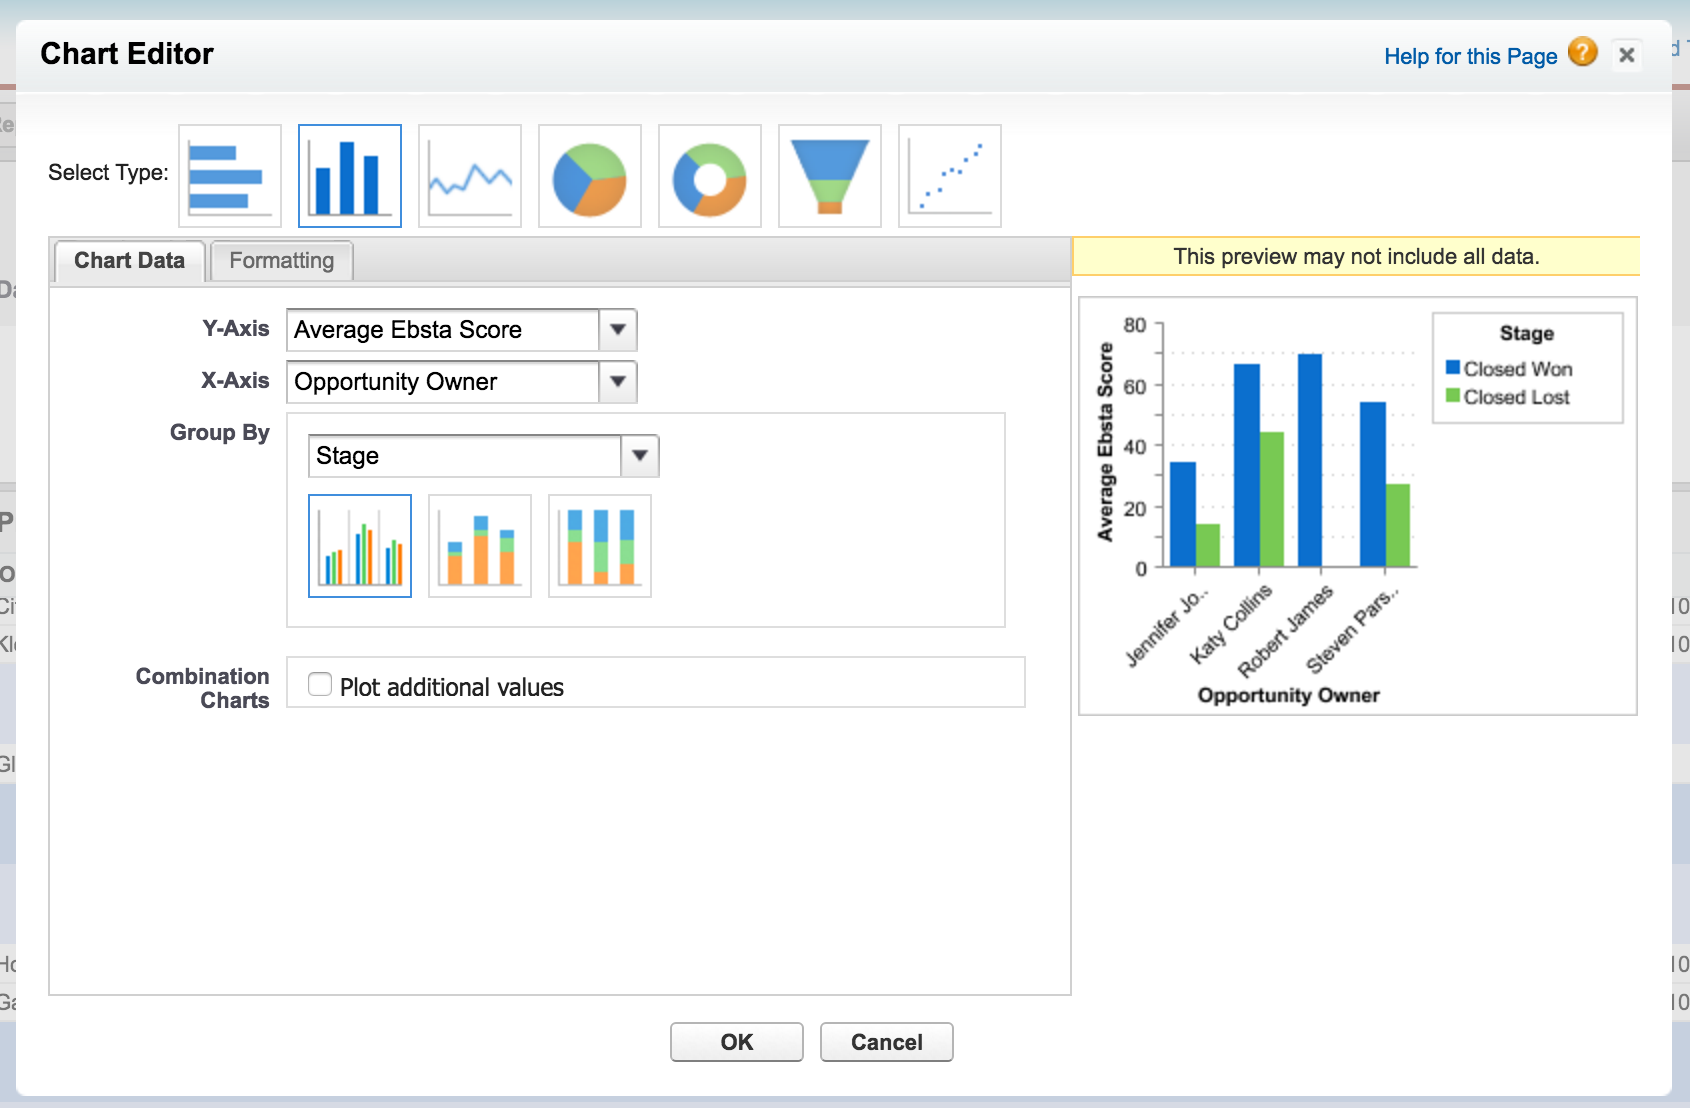Choose the funnel chart type
Screen dimensions: 1690x1108
click(830, 176)
